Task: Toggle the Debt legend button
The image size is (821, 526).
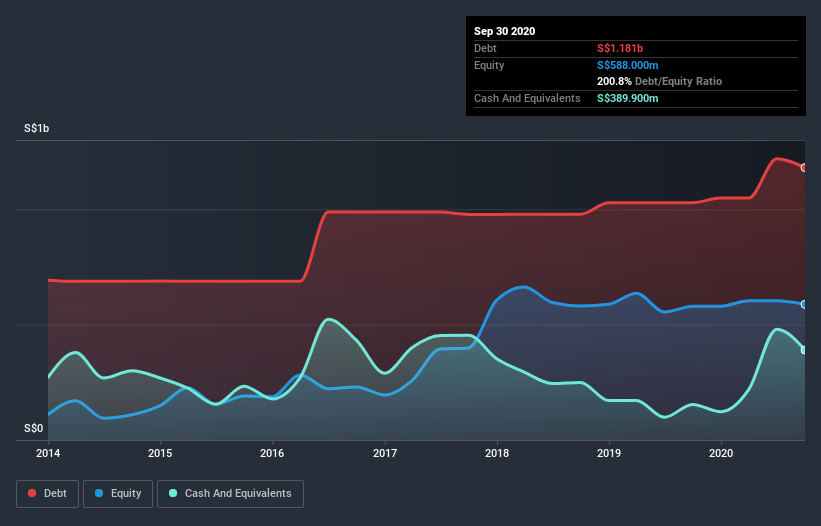Action: 47,494
